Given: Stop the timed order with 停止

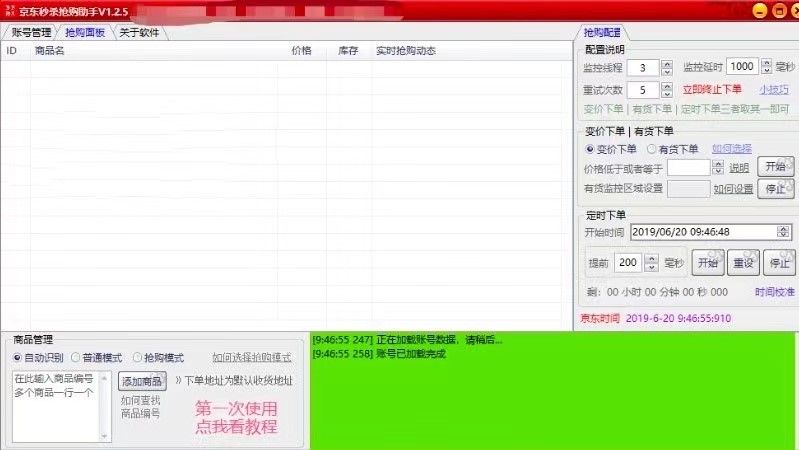Looking at the screenshot, I should click(x=779, y=262).
